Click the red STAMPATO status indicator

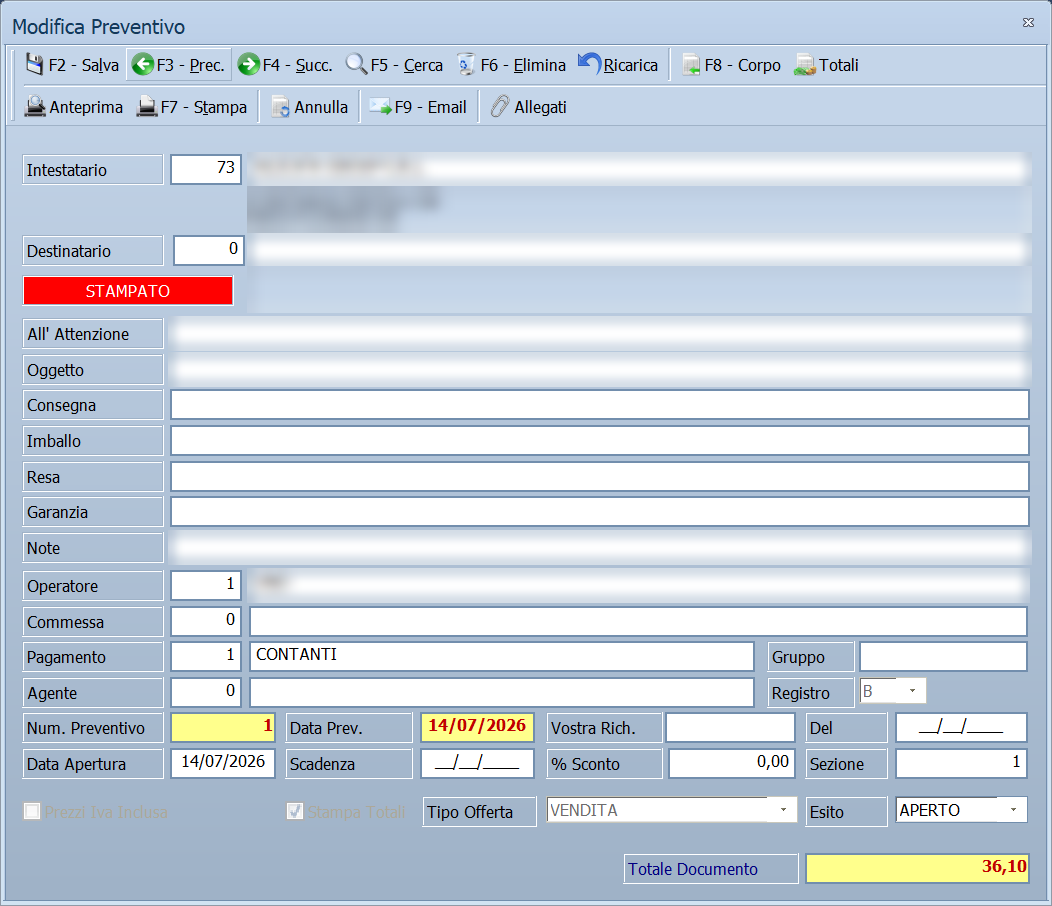click(128, 291)
